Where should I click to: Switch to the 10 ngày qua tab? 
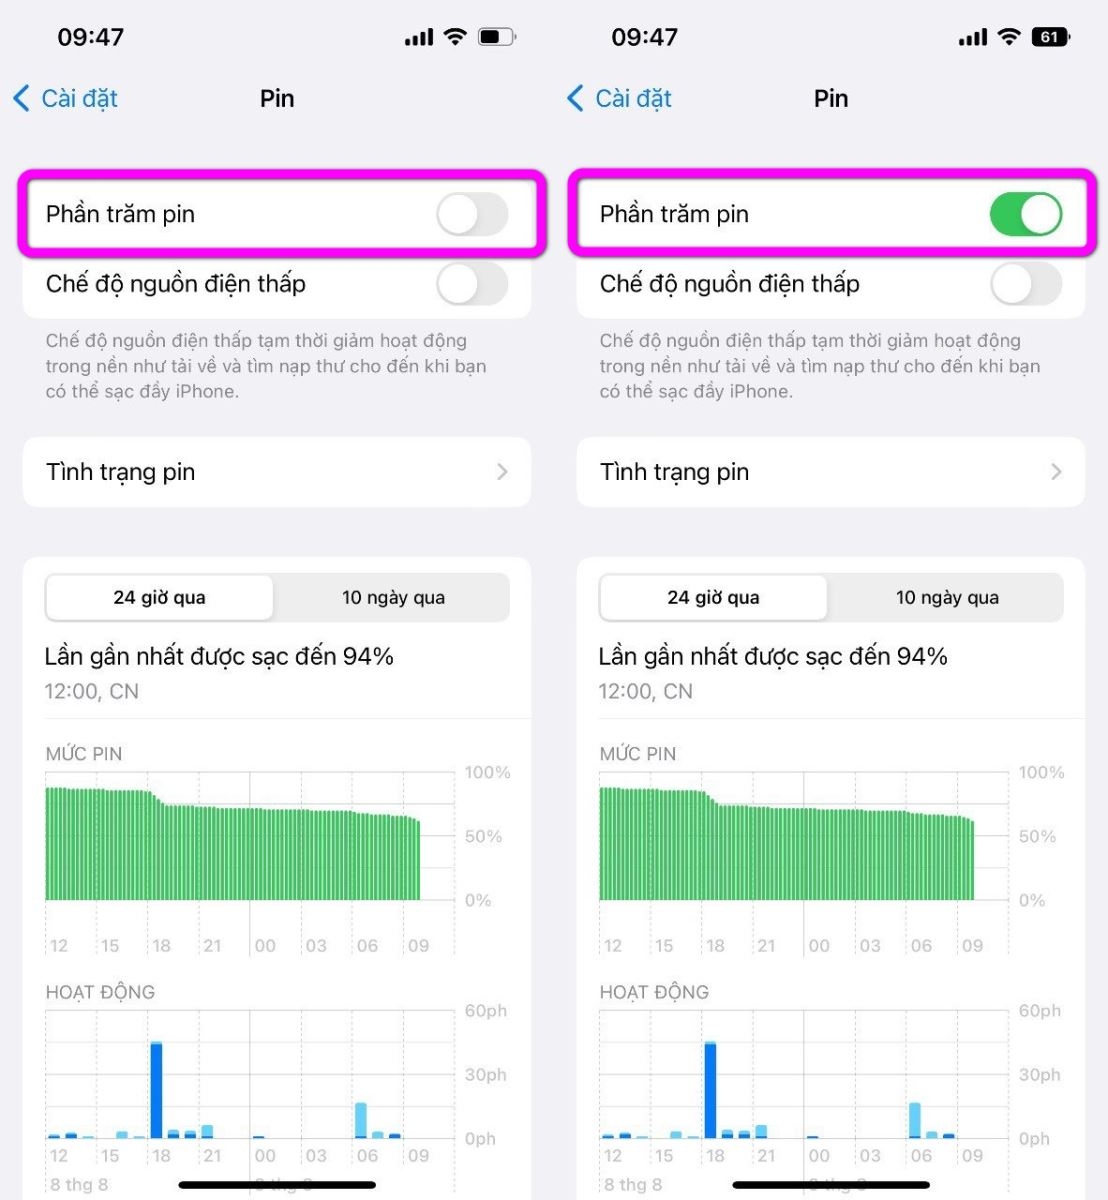click(x=393, y=597)
